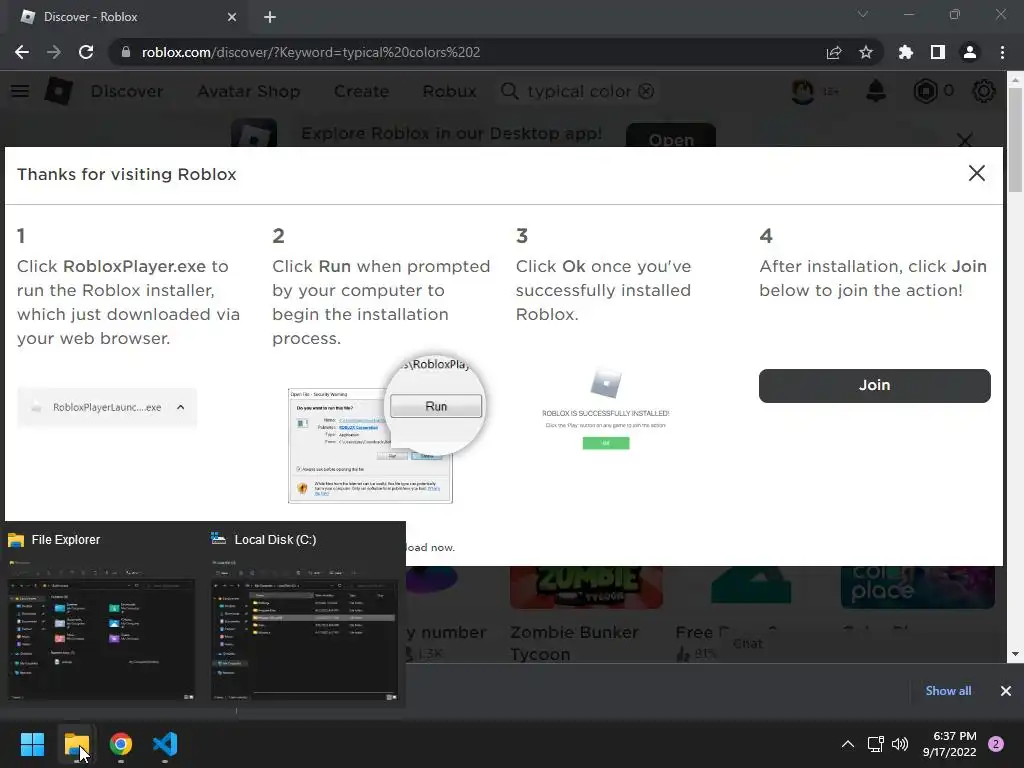Click in the address bar URL
Screen dimensions: 1024x768
[311, 52]
